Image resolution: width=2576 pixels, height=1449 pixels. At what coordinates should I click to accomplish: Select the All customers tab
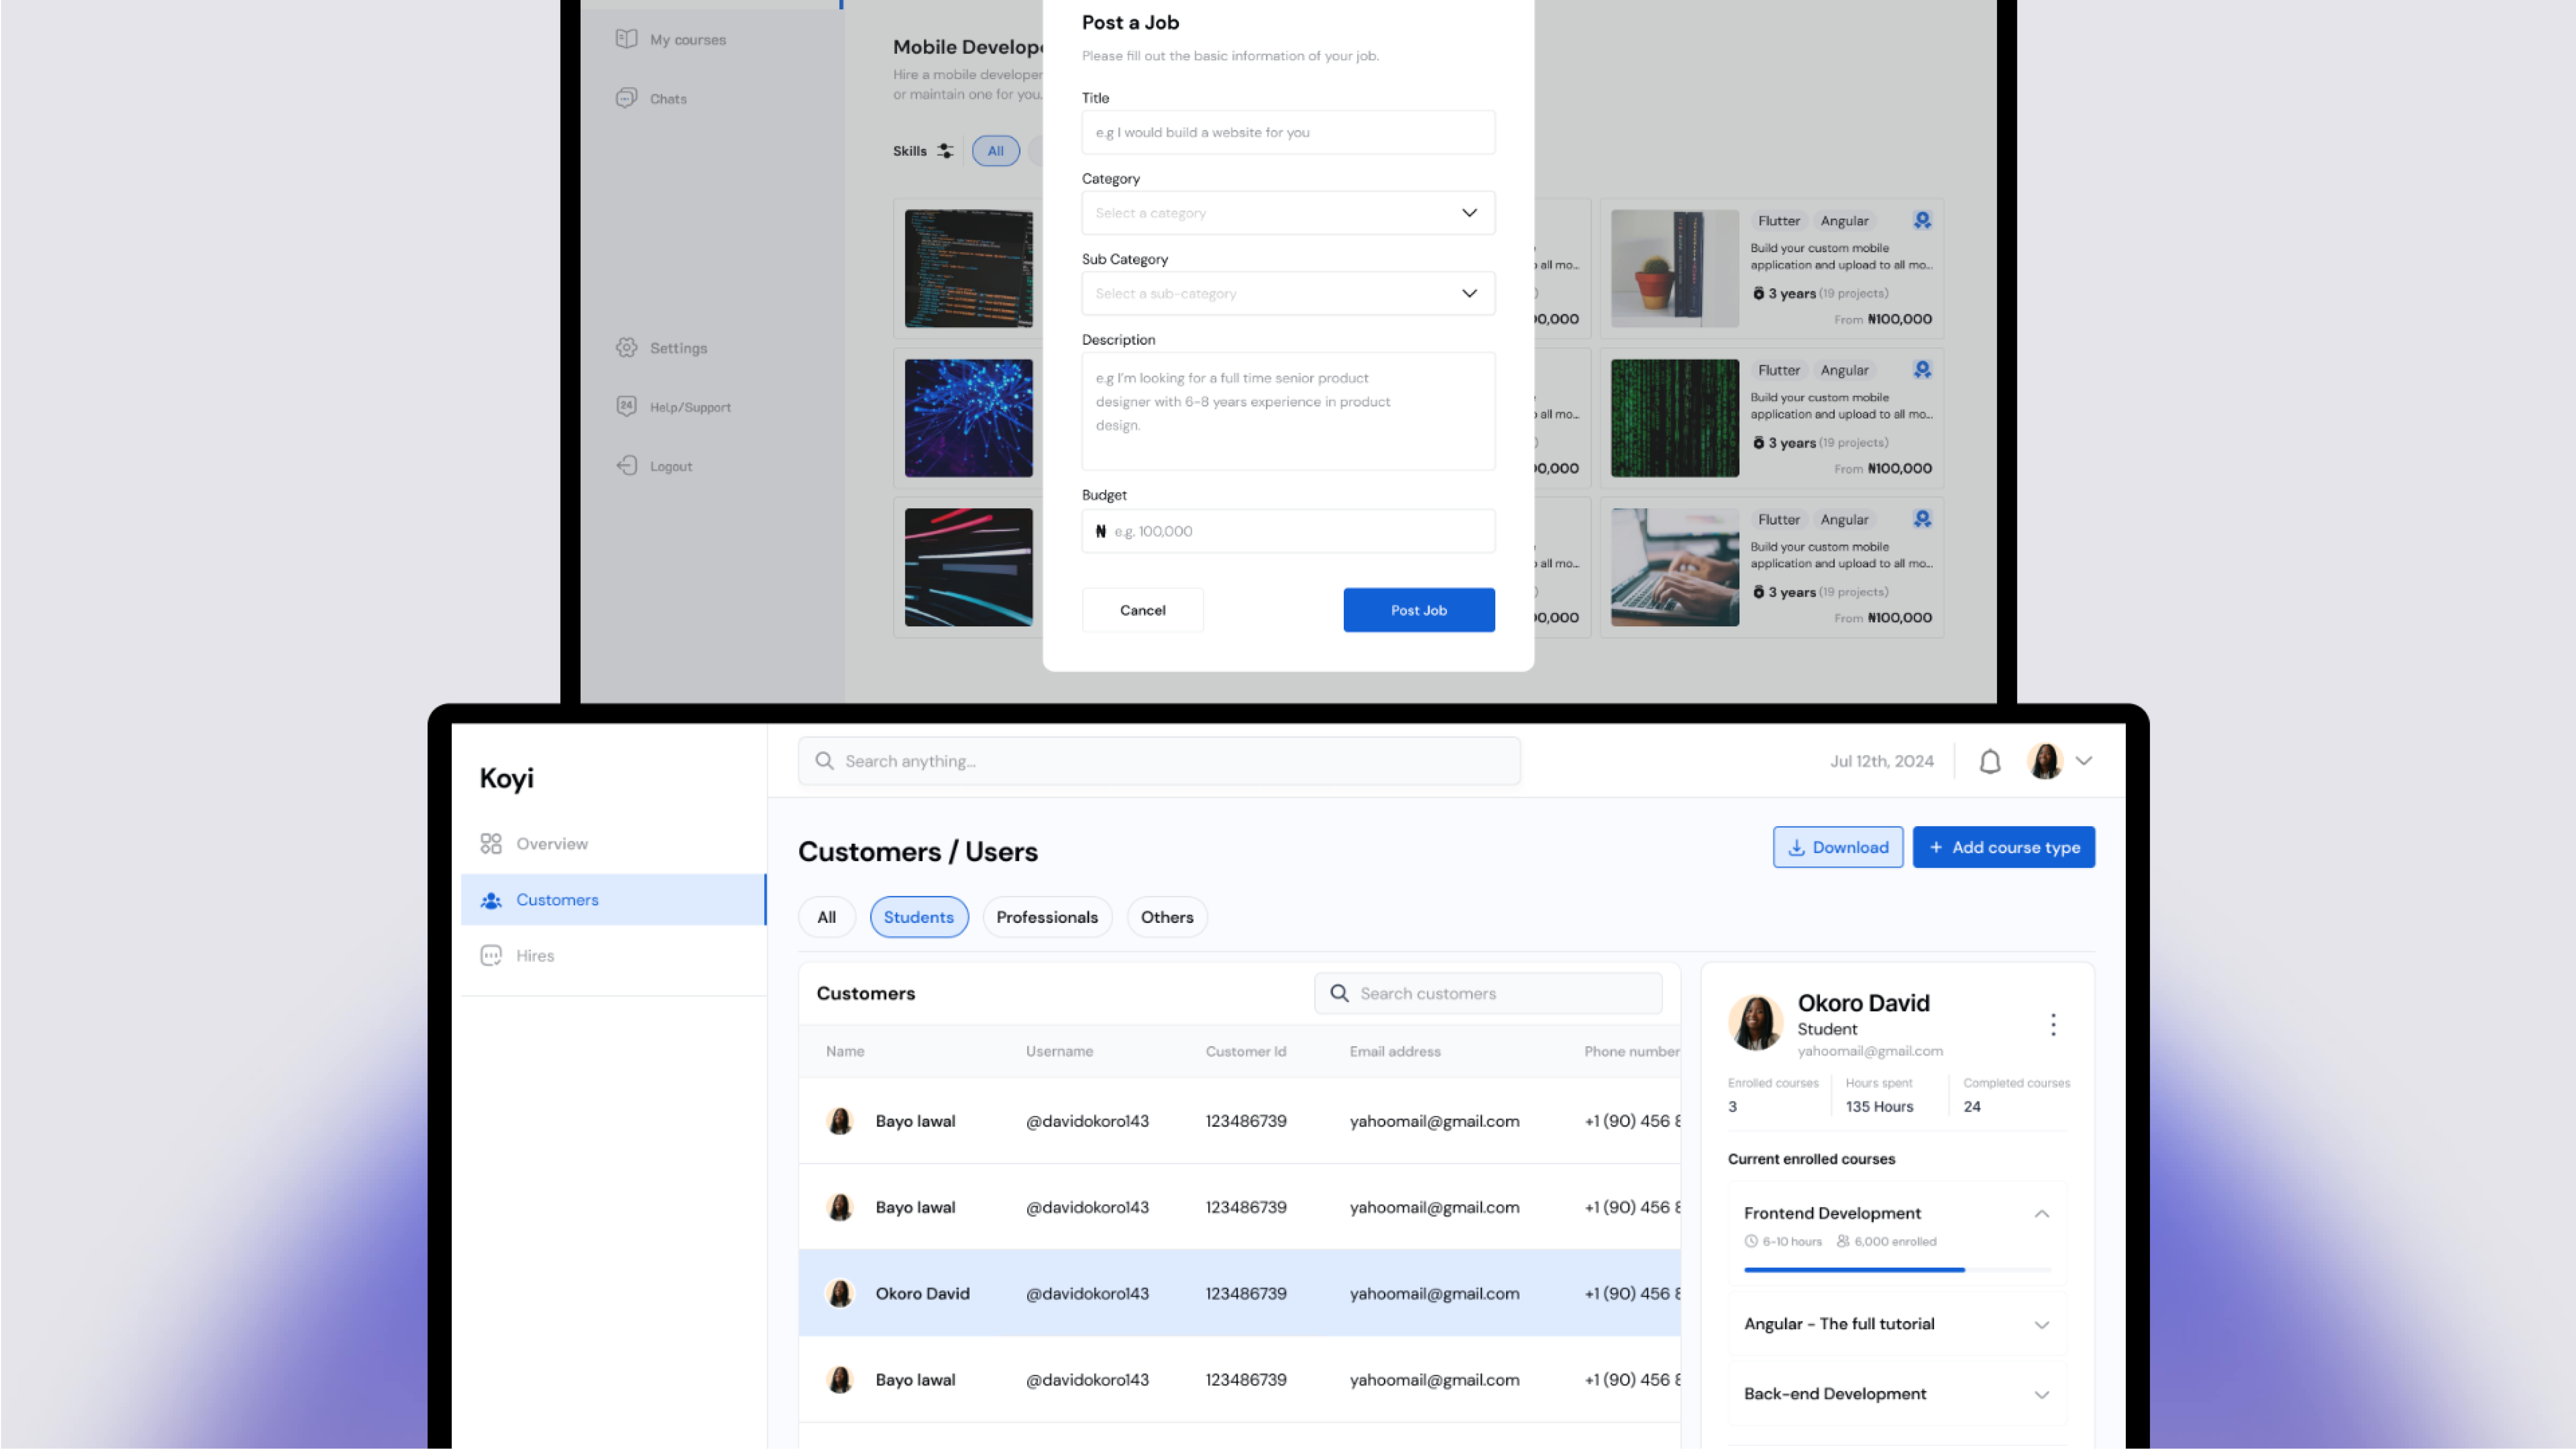[x=827, y=917]
